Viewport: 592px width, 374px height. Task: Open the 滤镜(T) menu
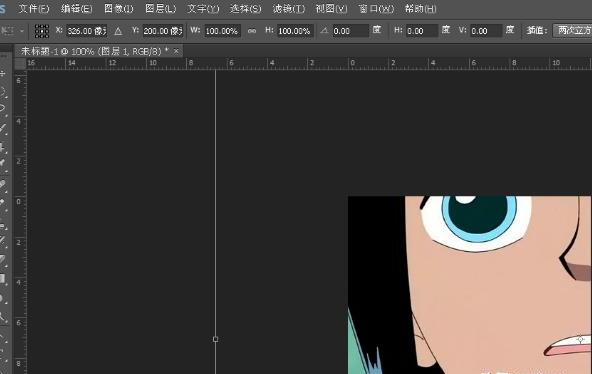288,8
